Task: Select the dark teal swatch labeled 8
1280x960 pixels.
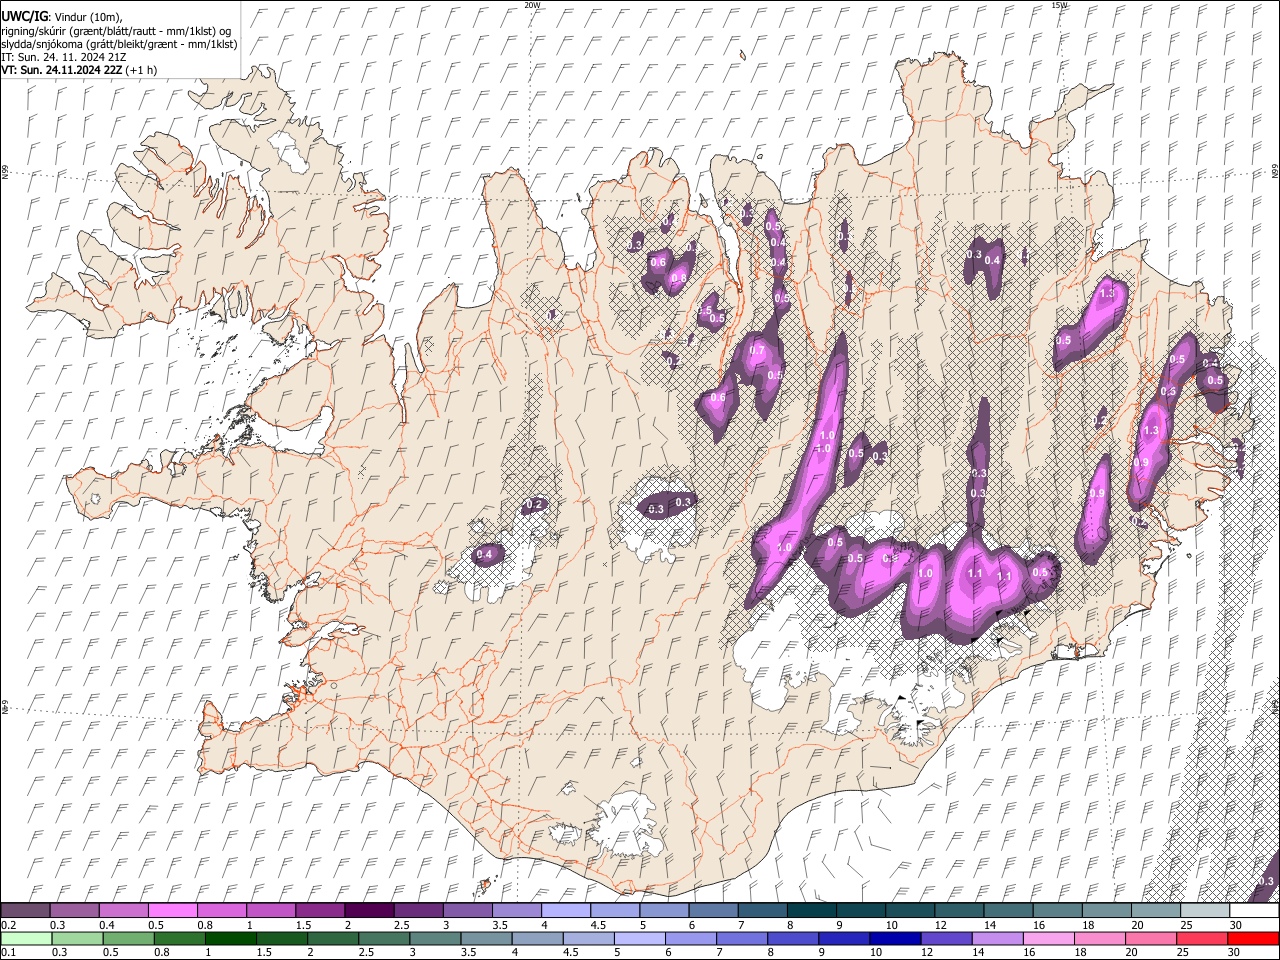Action: tap(811, 910)
